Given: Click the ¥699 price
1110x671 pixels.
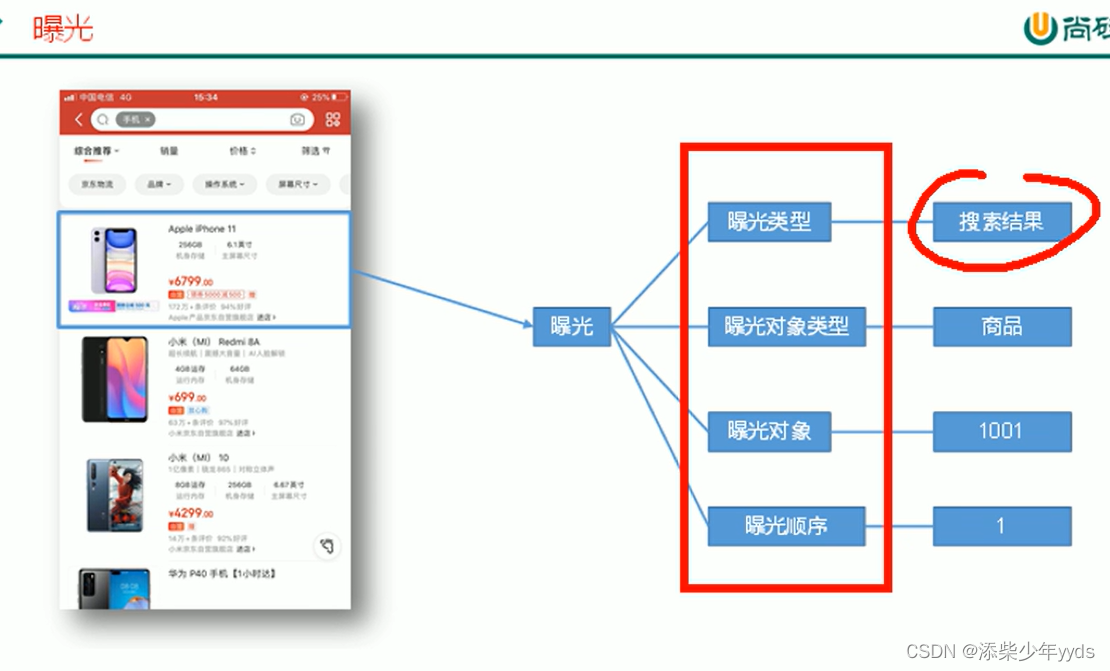Looking at the screenshot, I should (188, 397).
